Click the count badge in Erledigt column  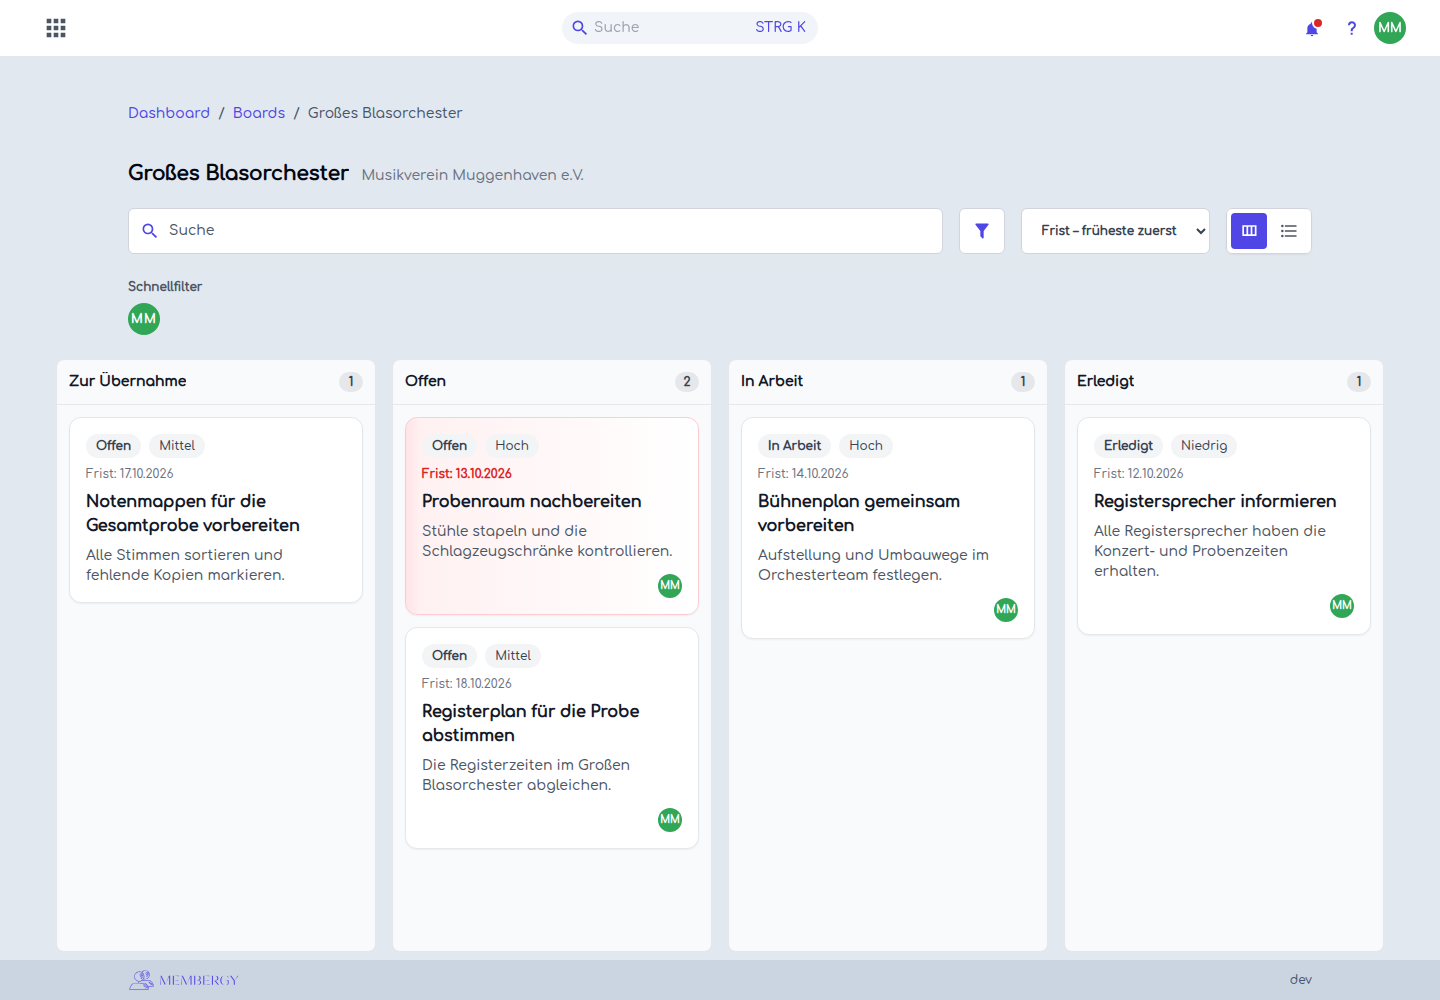pyautogui.click(x=1359, y=382)
